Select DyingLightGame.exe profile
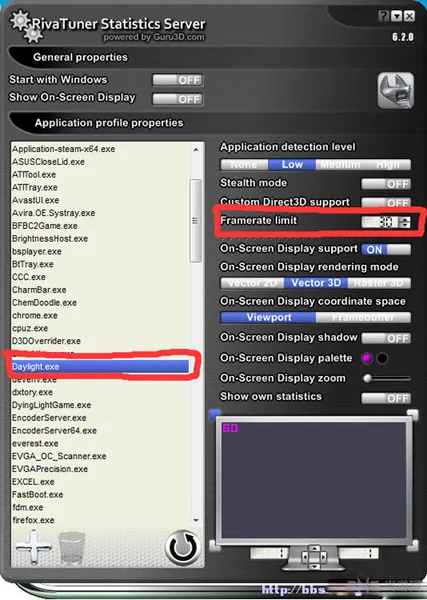 (52, 405)
